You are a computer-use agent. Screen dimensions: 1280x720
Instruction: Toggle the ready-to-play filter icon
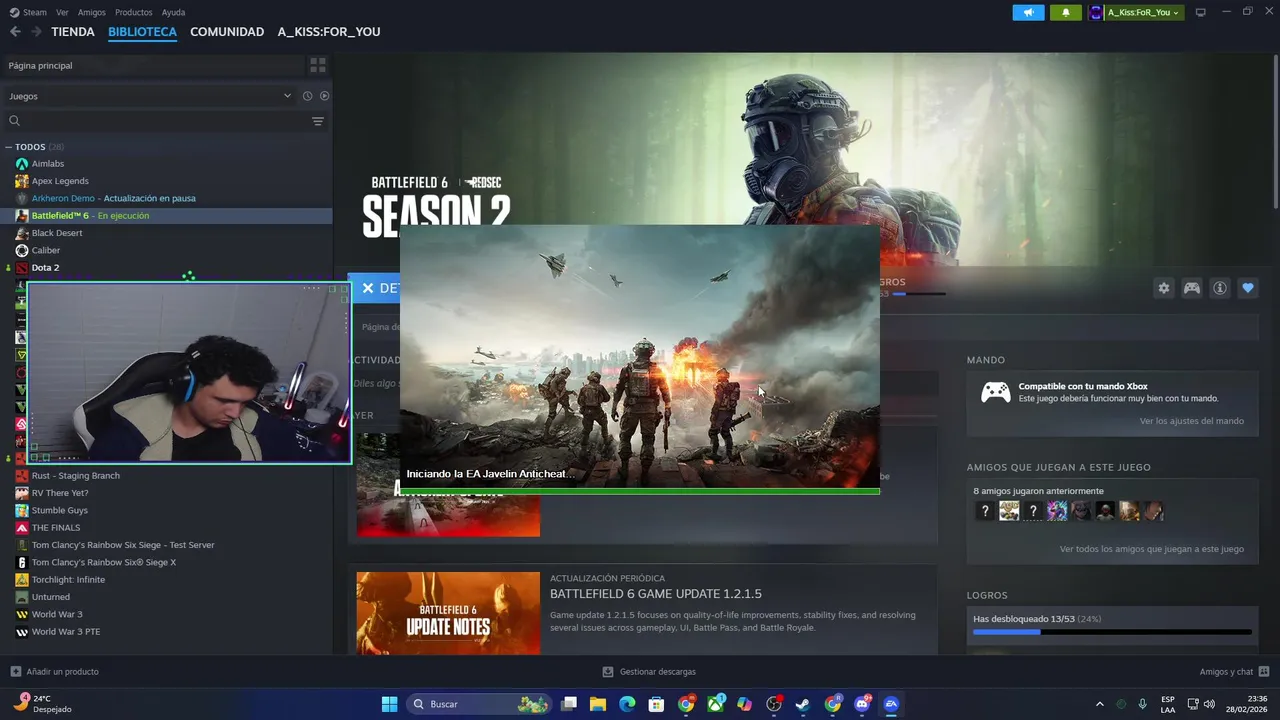pyautogui.click(x=324, y=96)
